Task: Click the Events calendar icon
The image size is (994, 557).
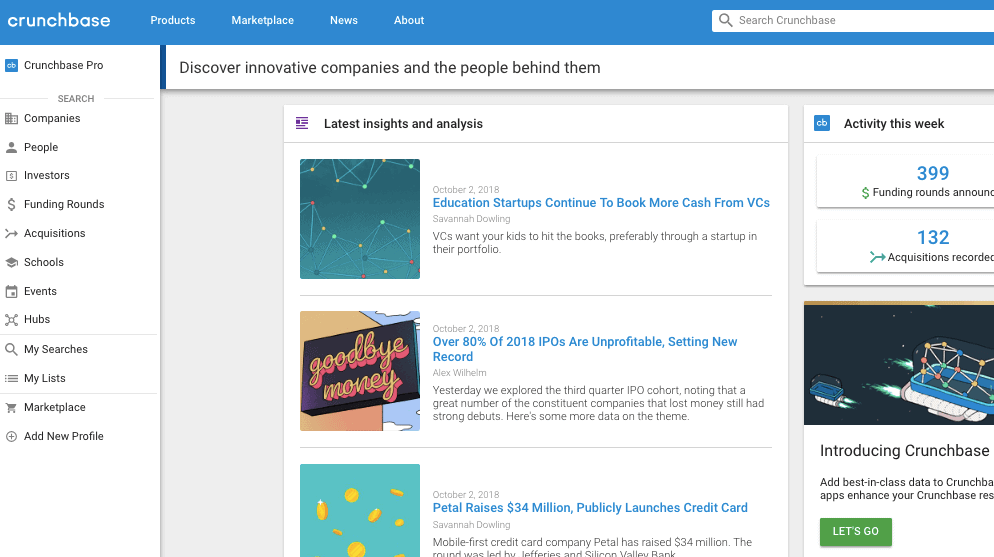Action: click(x=11, y=291)
